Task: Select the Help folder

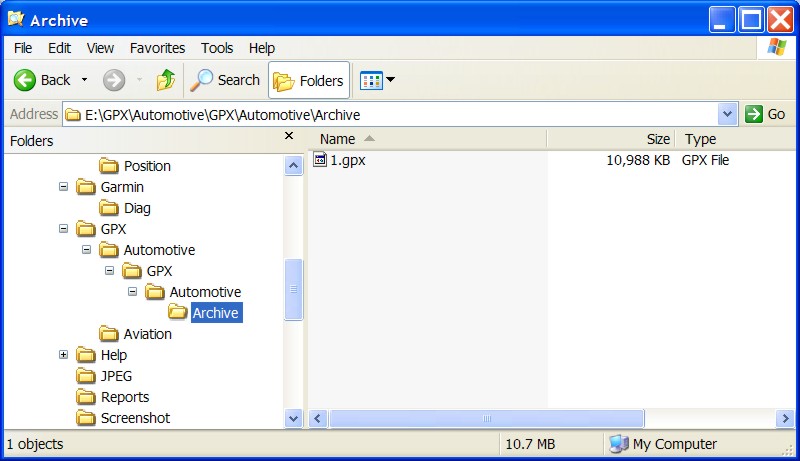Action: [x=114, y=355]
